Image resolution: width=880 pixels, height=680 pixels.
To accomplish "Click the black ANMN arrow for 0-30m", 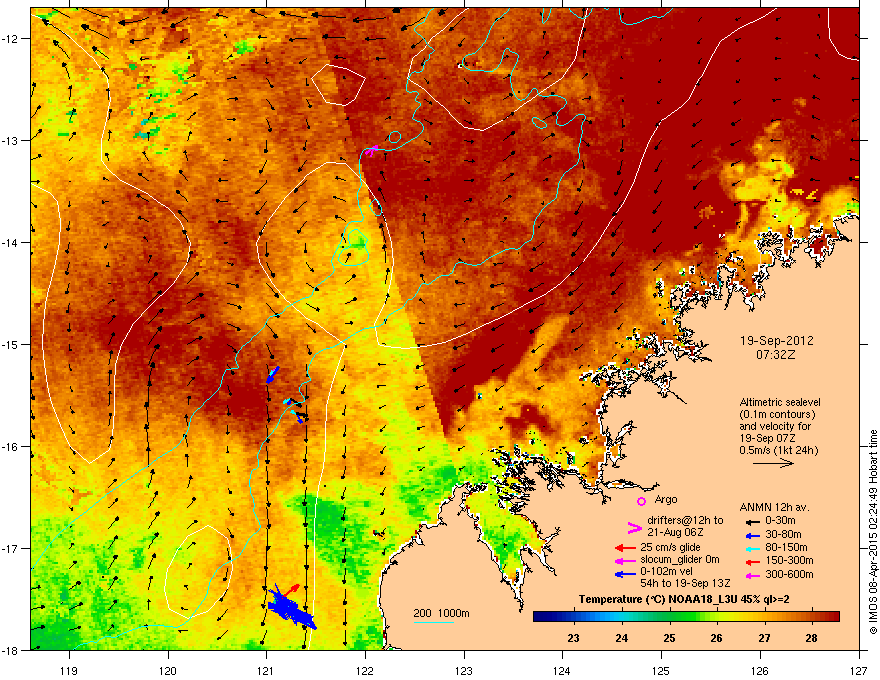I will 752,521.
